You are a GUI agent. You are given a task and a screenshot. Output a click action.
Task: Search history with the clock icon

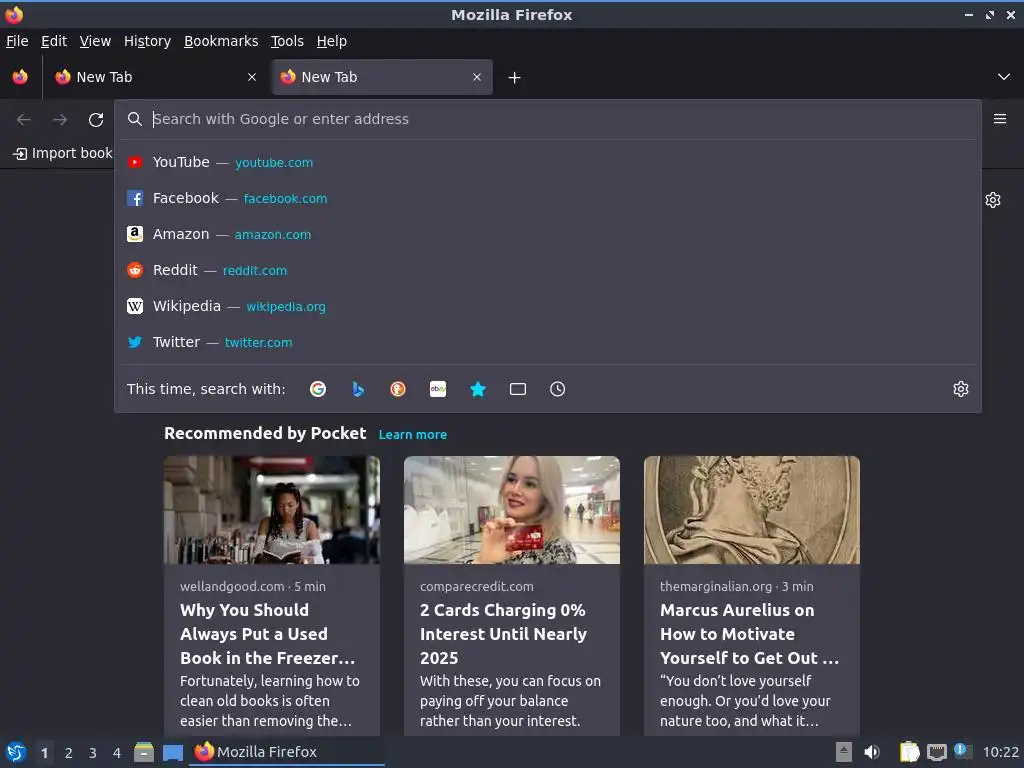tap(558, 389)
